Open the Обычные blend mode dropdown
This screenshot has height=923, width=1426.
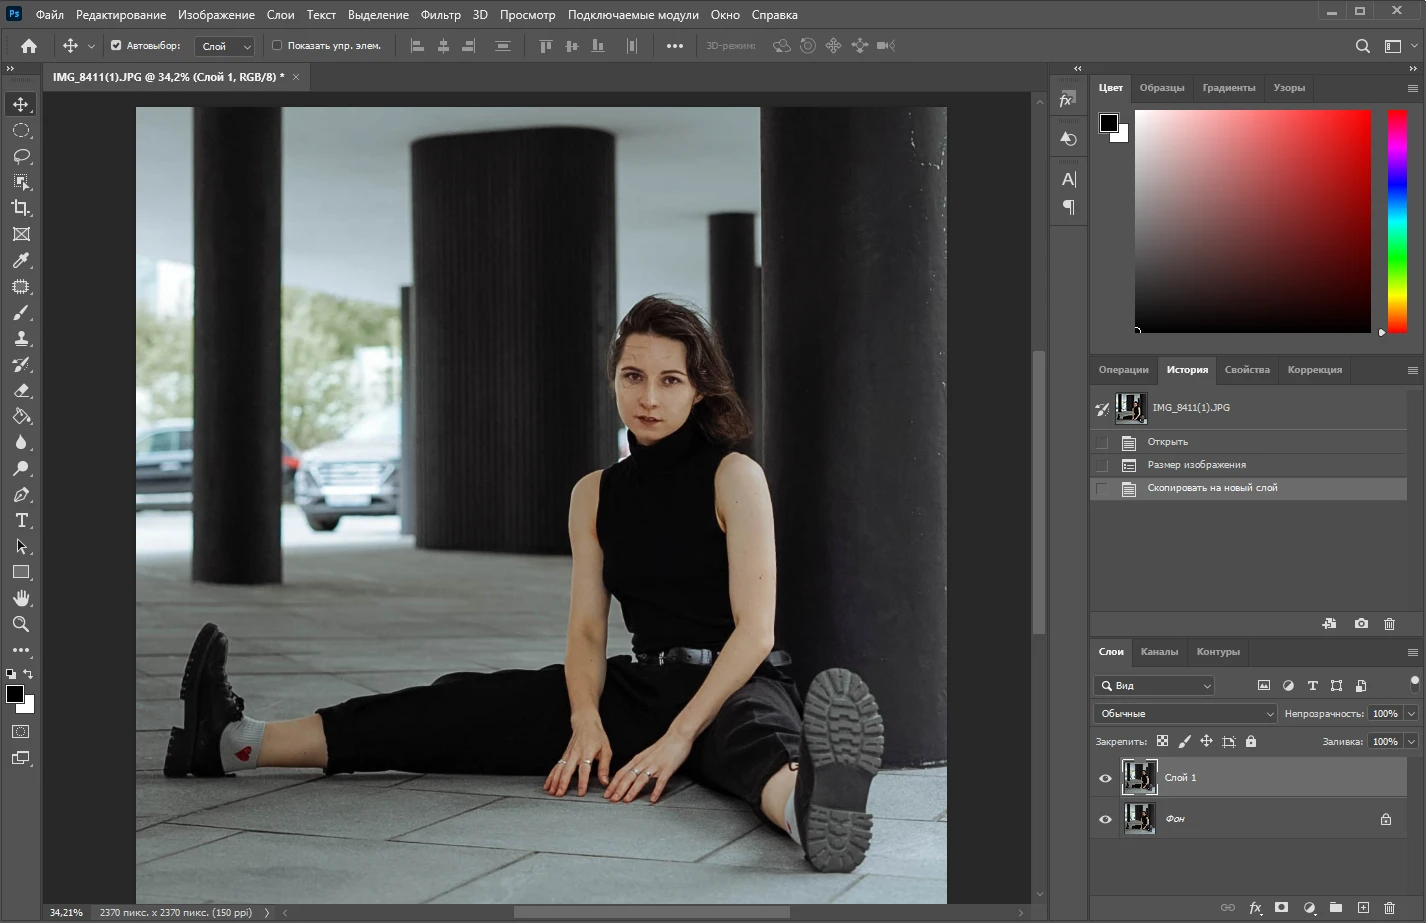pos(1186,713)
